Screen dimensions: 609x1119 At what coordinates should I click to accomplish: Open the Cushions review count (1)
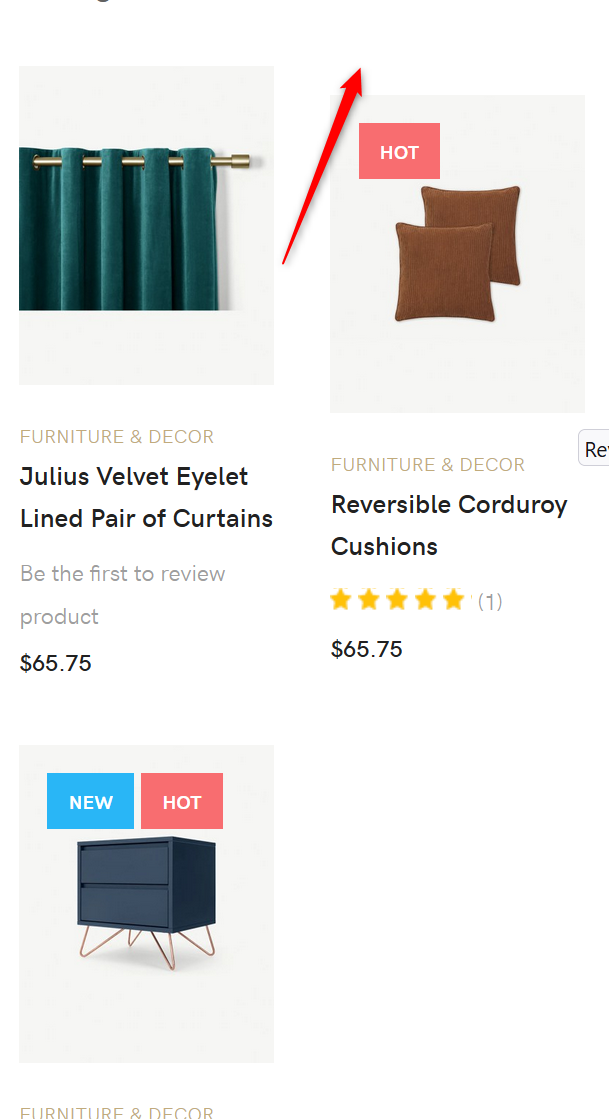coord(490,601)
